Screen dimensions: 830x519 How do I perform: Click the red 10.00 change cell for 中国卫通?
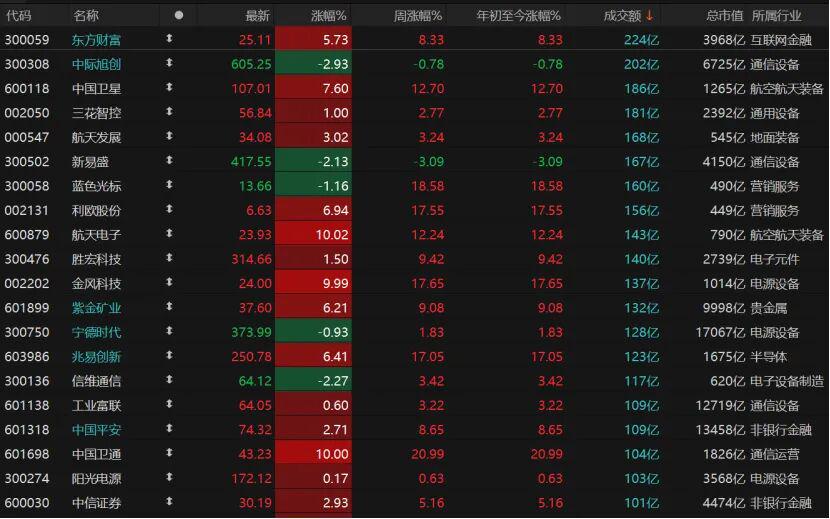pos(312,455)
